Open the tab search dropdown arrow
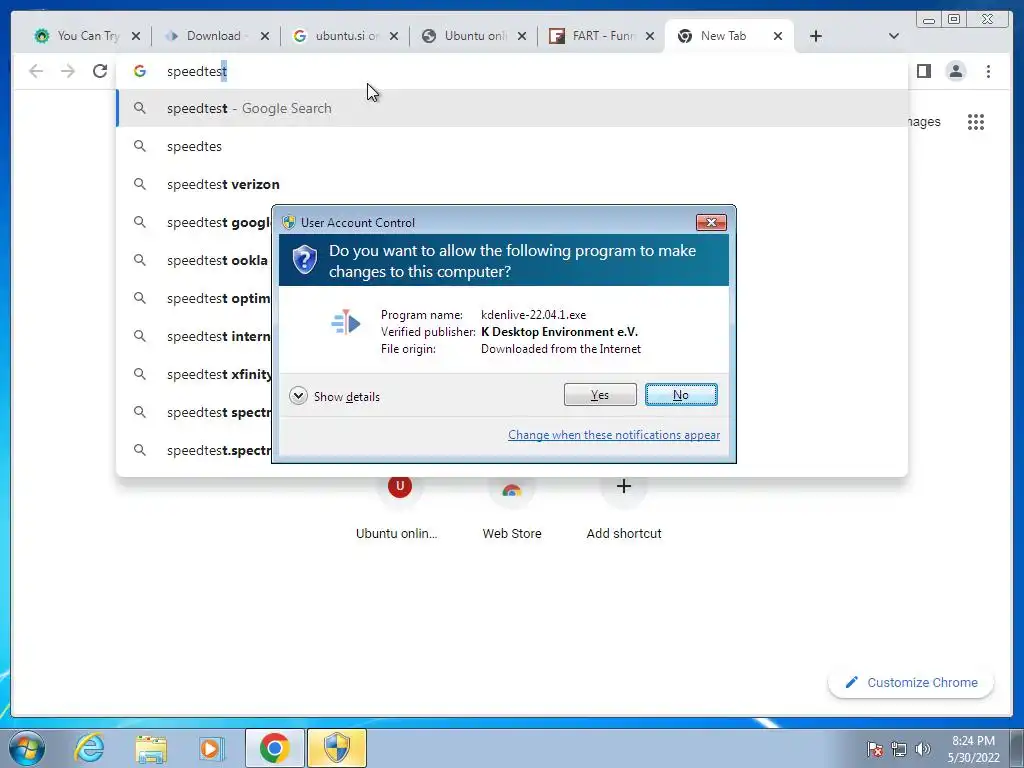The height and width of the screenshot is (768, 1024). pos(894,36)
